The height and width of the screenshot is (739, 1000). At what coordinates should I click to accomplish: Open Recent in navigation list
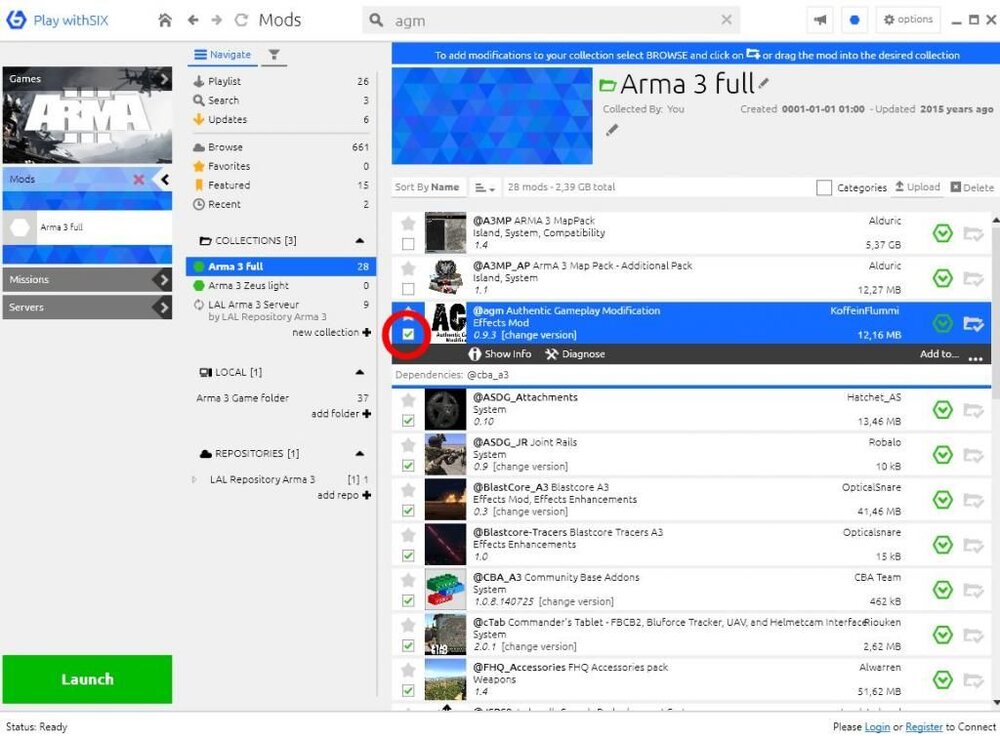click(281, 204)
